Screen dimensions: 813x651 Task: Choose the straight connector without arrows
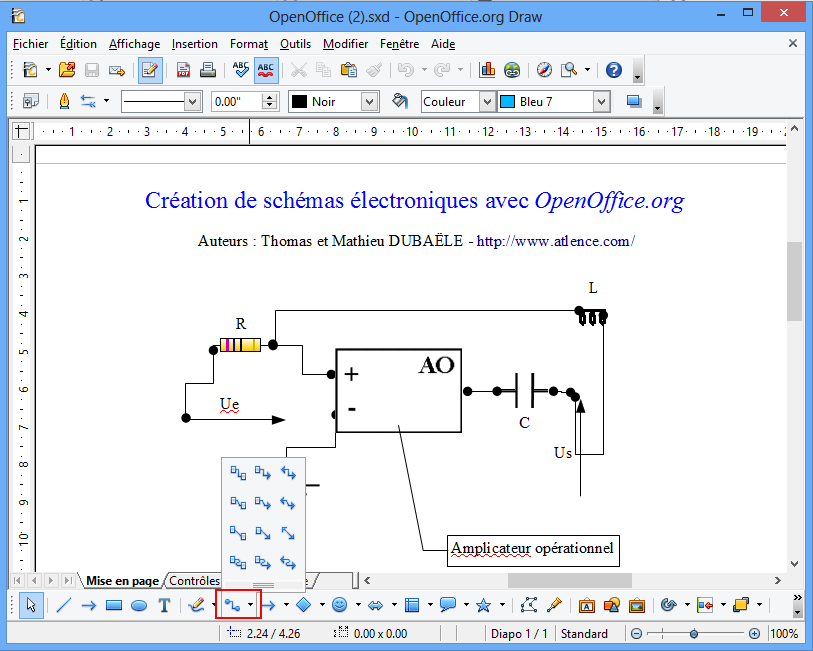pyautogui.click(x=238, y=533)
